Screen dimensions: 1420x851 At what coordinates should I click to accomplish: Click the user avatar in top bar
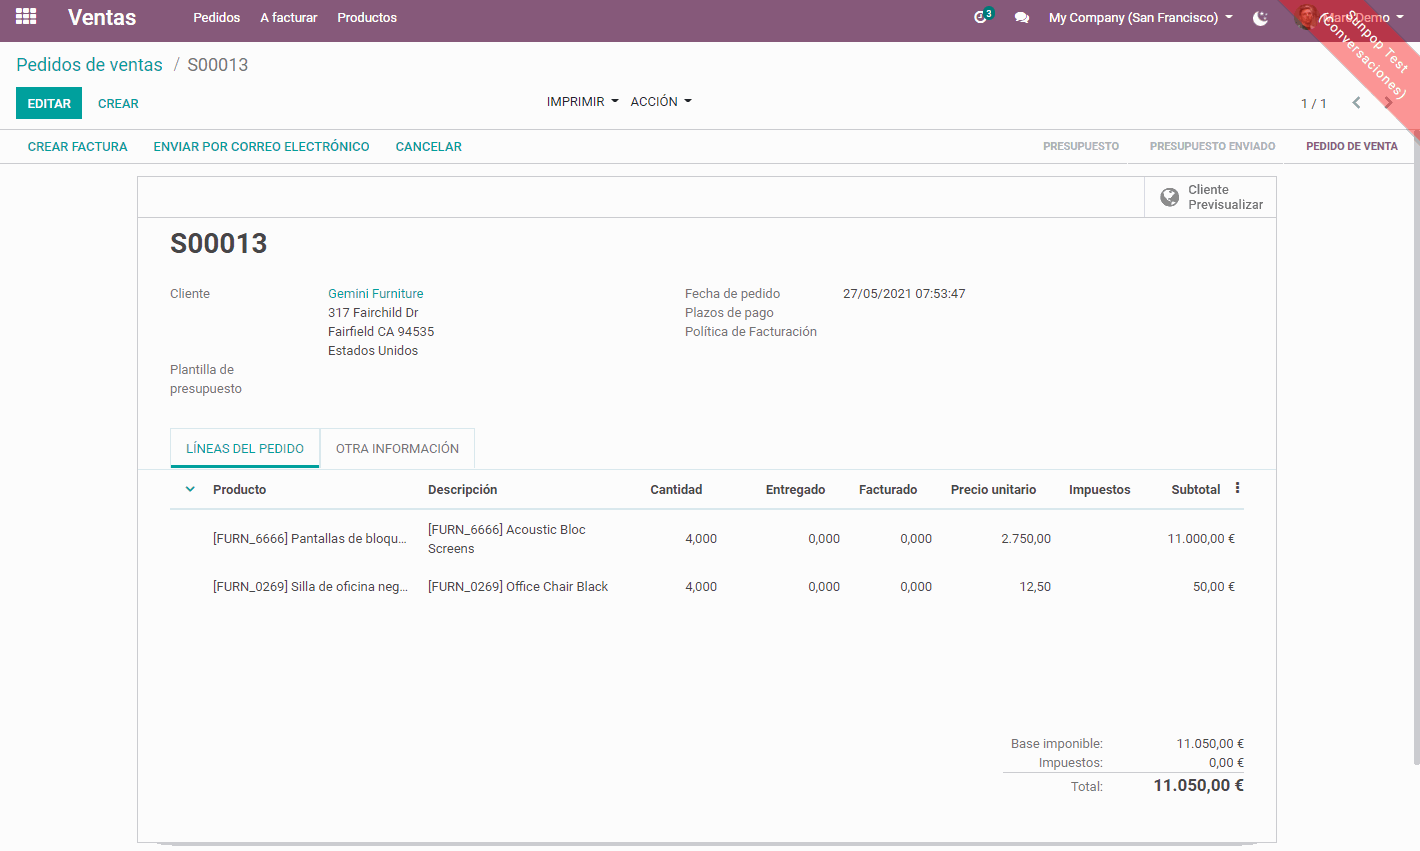[x=1305, y=17]
